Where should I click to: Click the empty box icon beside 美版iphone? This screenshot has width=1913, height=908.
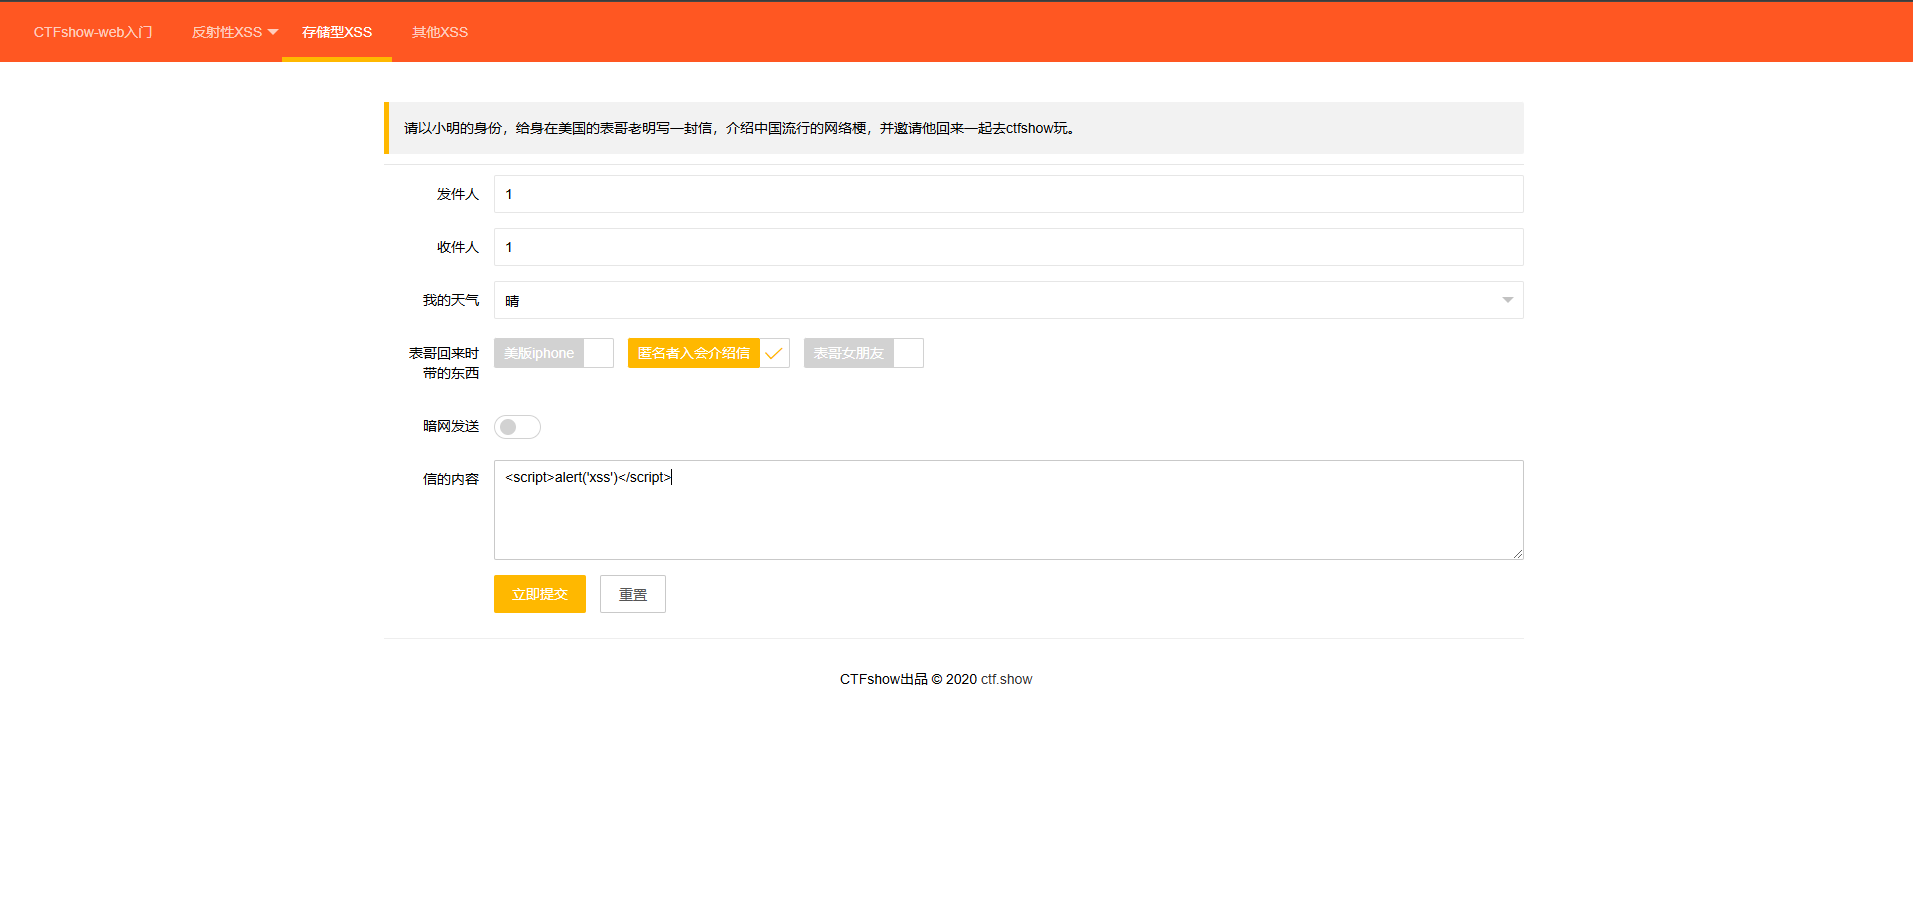pos(598,353)
